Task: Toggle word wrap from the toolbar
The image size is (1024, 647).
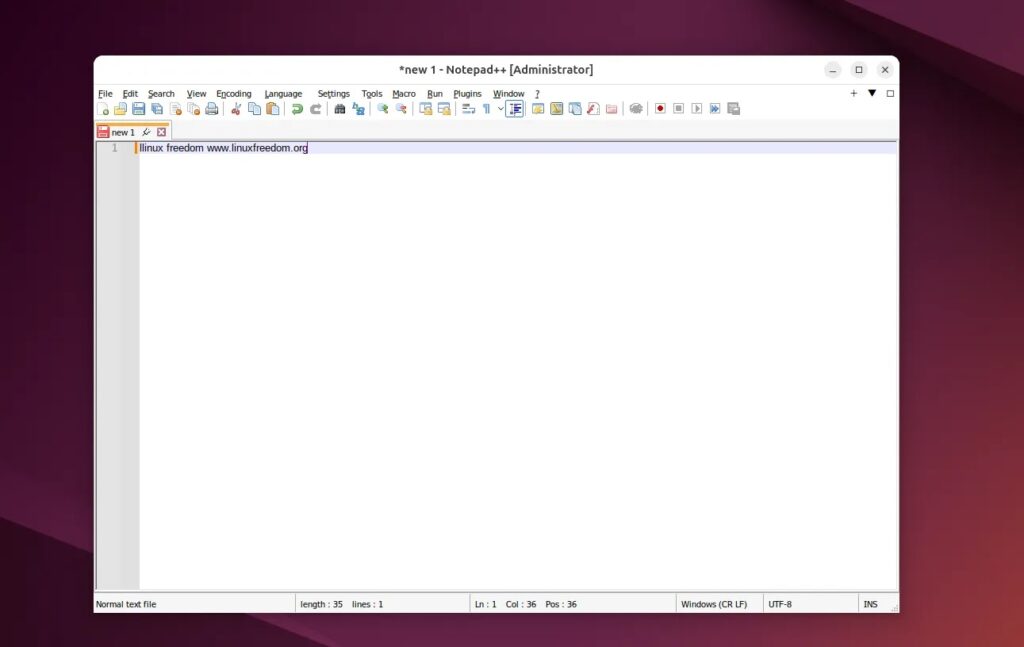Action: pyautogui.click(x=469, y=108)
